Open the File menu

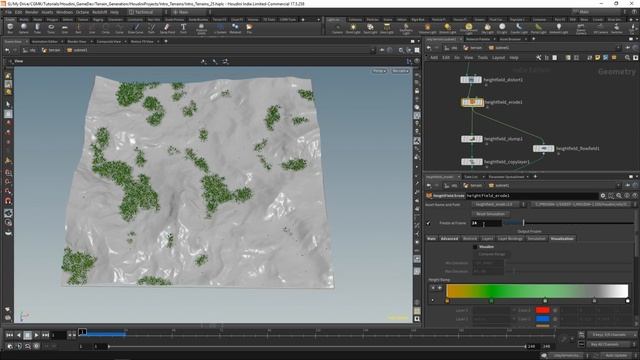[x=8, y=12]
